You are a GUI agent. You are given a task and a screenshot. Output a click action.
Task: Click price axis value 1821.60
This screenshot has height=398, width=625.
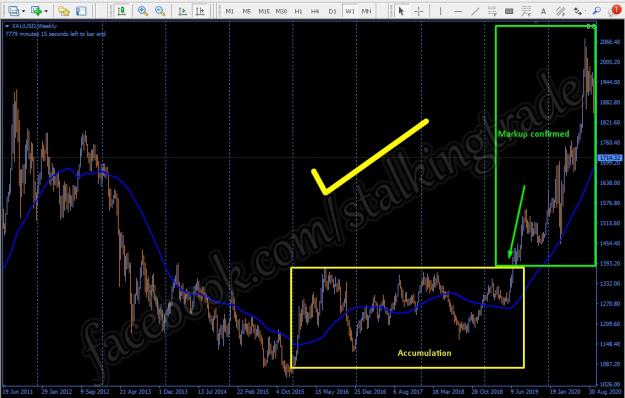coord(610,122)
